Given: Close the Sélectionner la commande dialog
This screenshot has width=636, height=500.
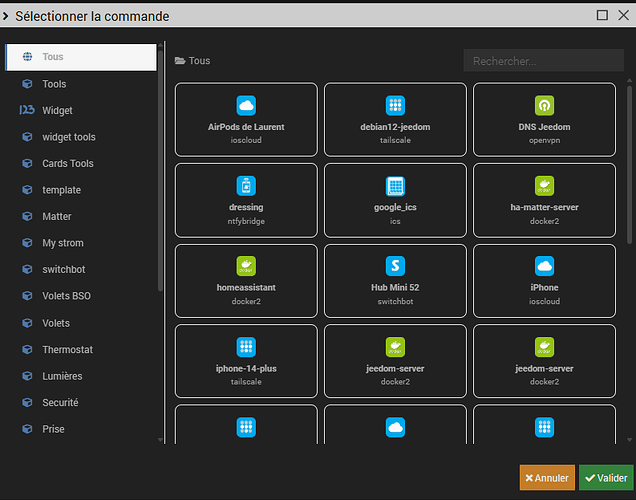Looking at the screenshot, I should tap(623, 15).
